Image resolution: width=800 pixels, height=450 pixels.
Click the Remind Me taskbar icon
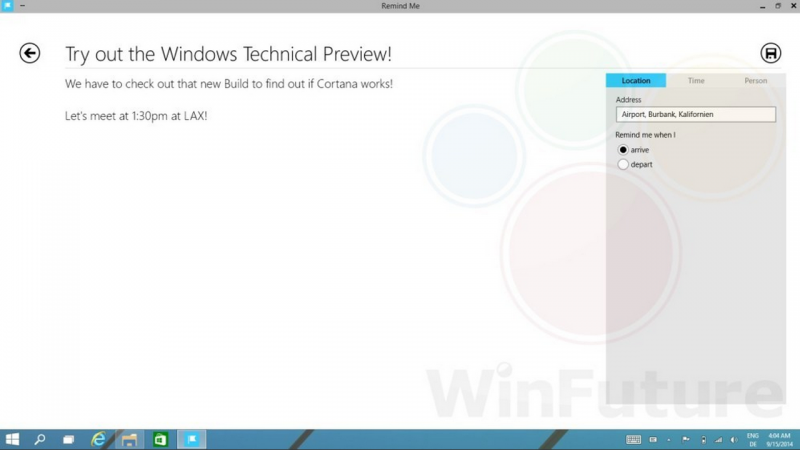pos(191,439)
